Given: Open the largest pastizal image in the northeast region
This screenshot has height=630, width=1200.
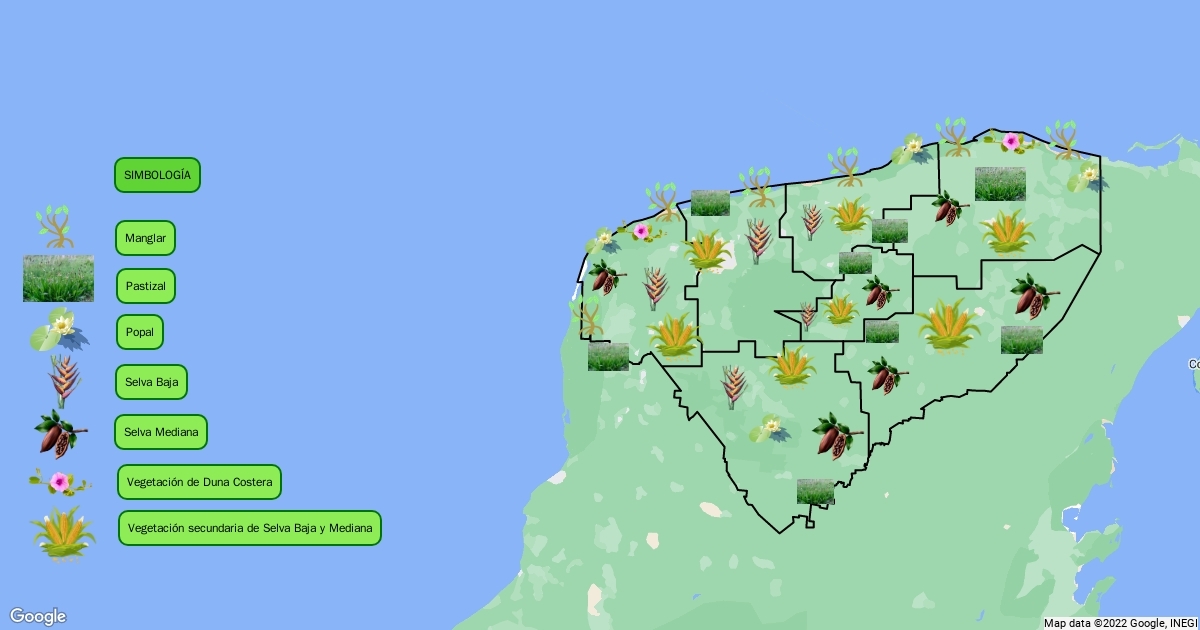Looking at the screenshot, I should (1000, 184).
